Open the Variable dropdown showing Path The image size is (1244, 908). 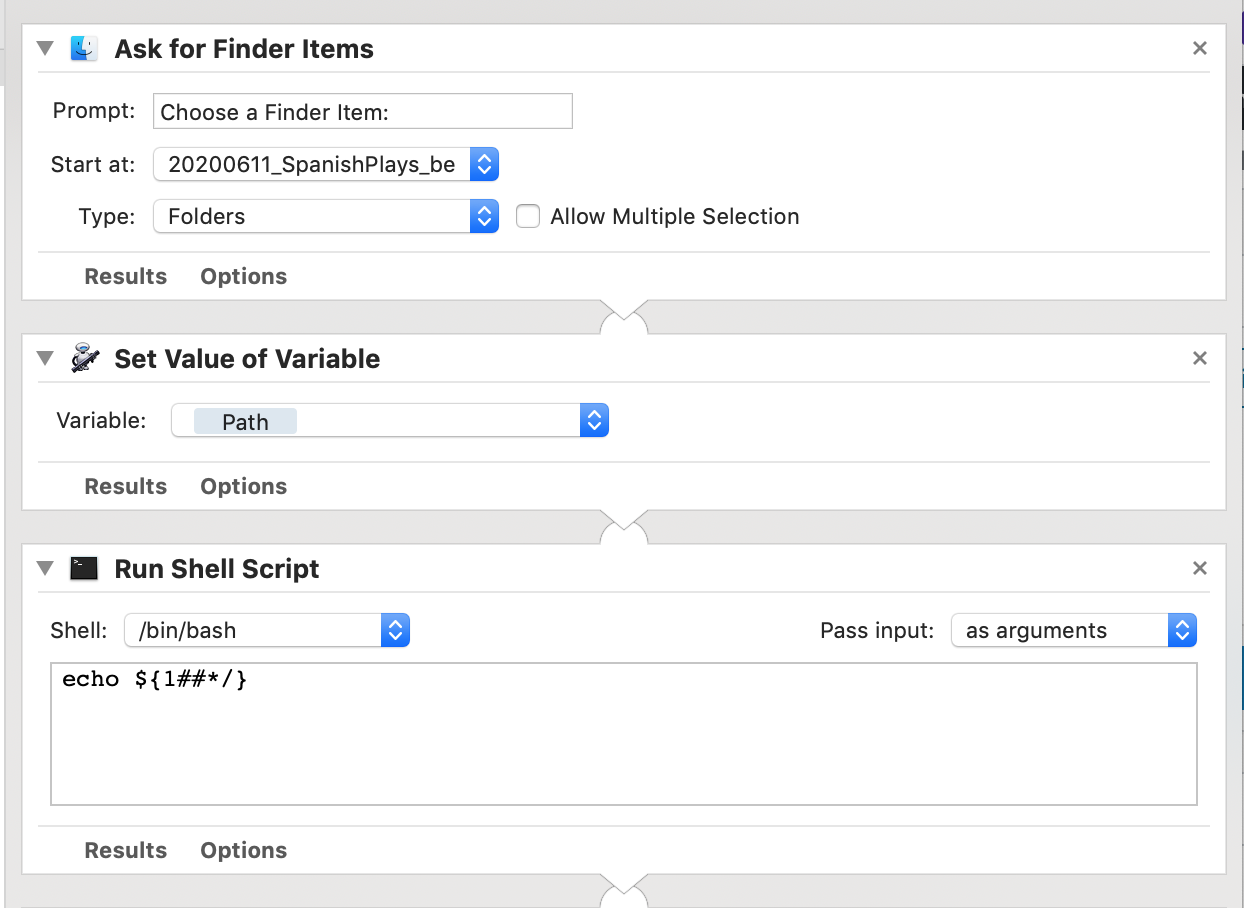[390, 421]
